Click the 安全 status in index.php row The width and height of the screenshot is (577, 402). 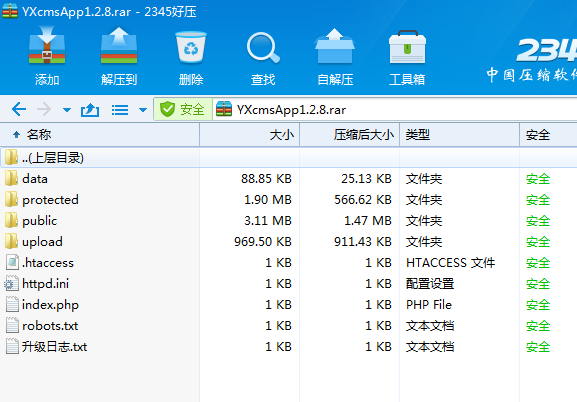pos(538,305)
